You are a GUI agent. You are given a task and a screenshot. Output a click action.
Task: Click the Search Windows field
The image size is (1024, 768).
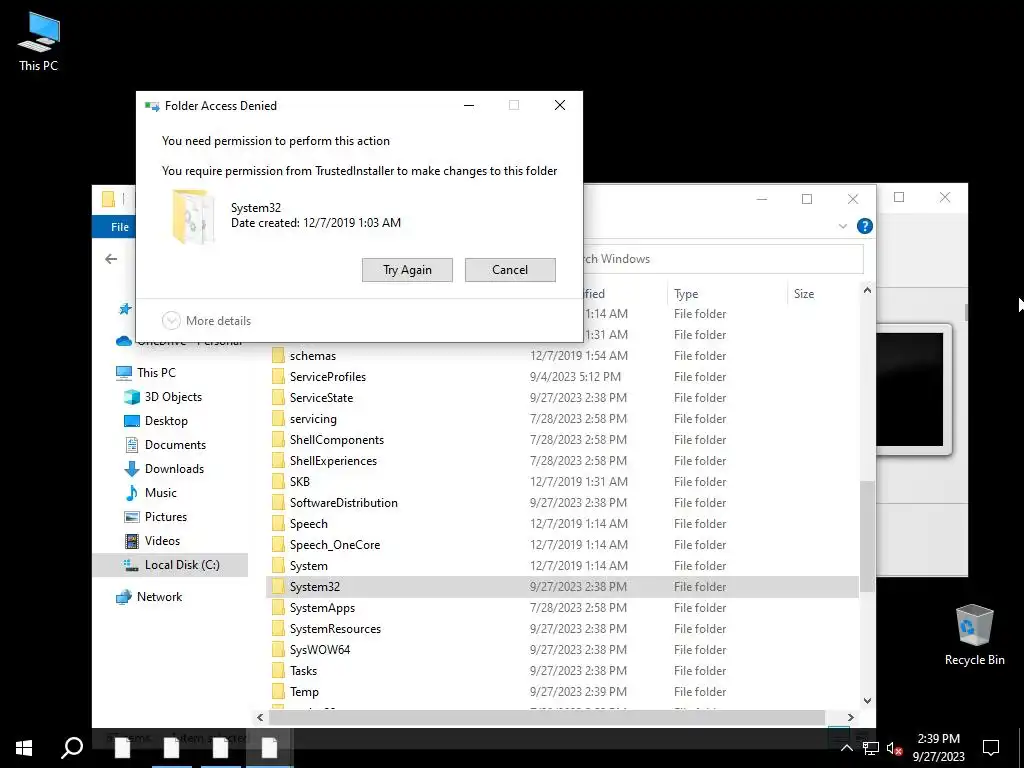pyautogui.click(x=722, y=259)
